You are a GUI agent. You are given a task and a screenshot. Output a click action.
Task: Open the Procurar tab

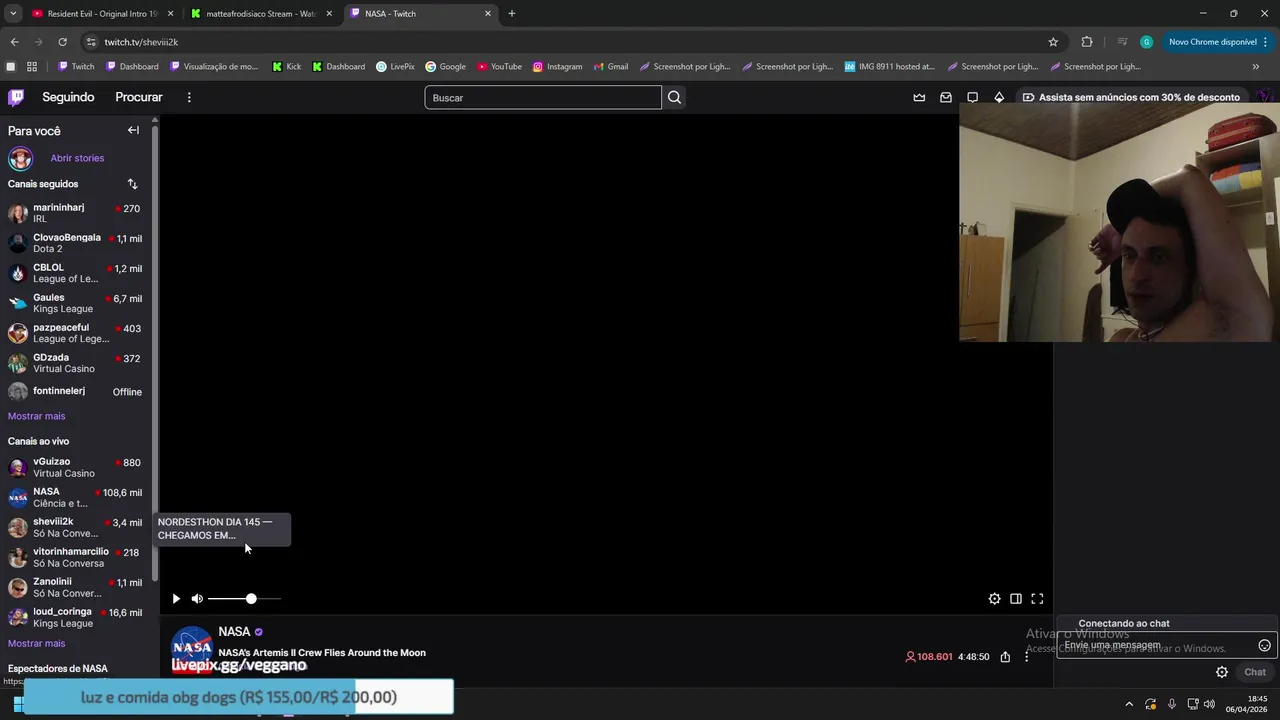(139, 97)
